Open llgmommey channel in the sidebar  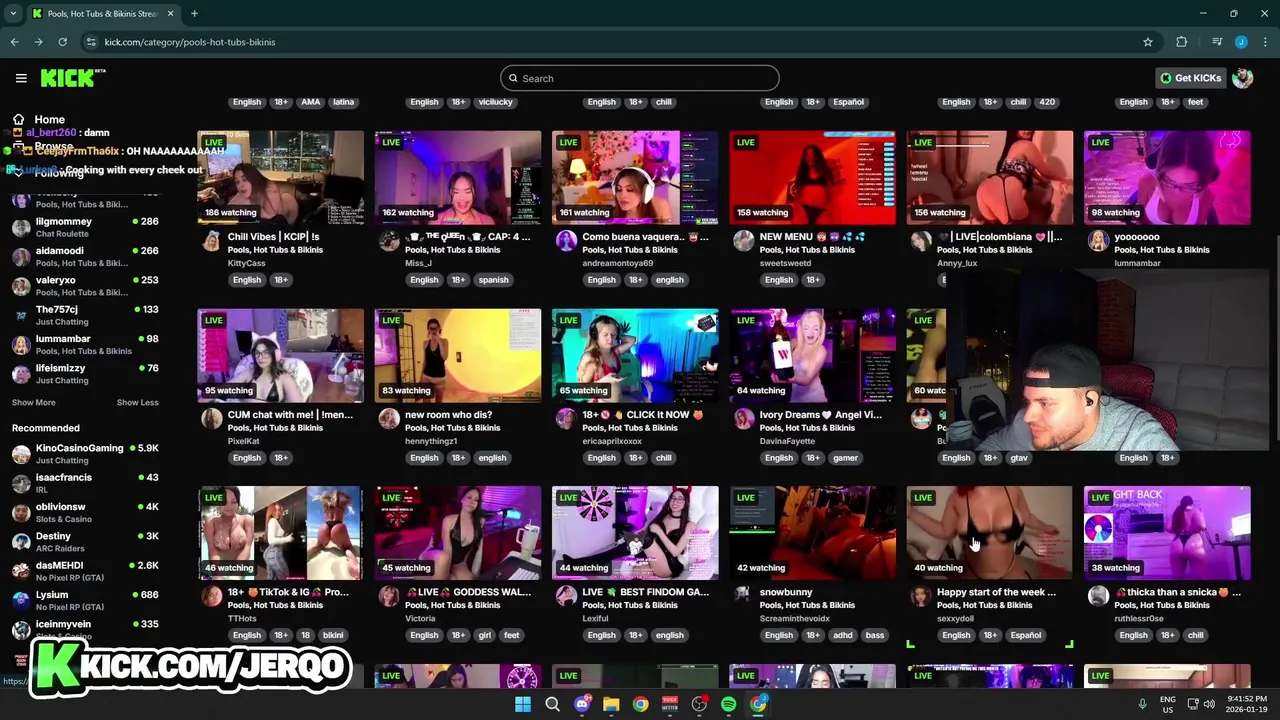[85, 227]
